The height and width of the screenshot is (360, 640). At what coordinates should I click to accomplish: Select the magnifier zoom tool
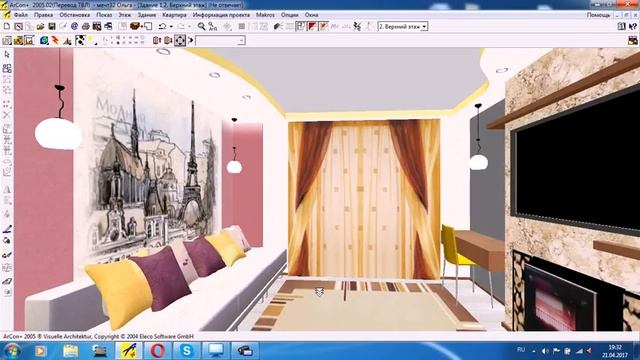(x=201, y=26)
